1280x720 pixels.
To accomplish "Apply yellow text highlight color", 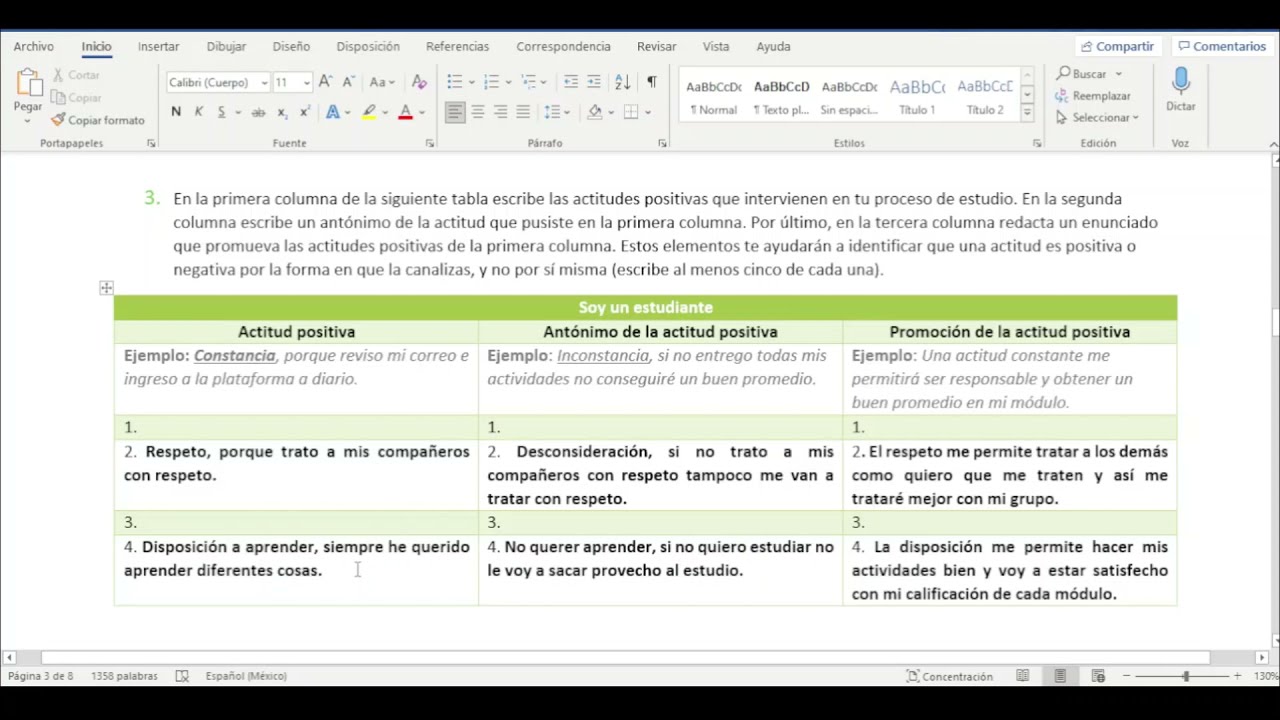I will [369, 112].
